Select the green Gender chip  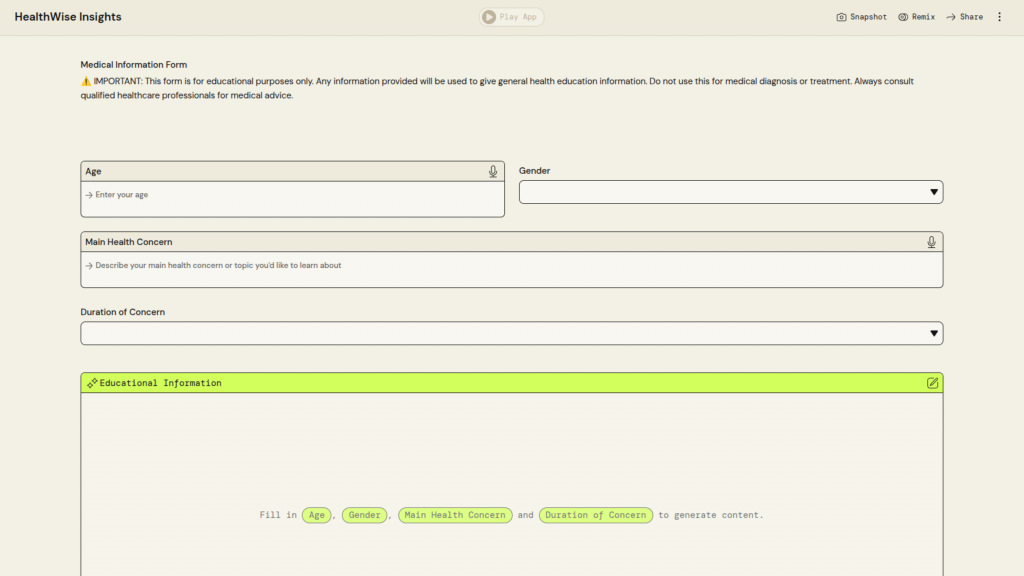pos(364,515)
